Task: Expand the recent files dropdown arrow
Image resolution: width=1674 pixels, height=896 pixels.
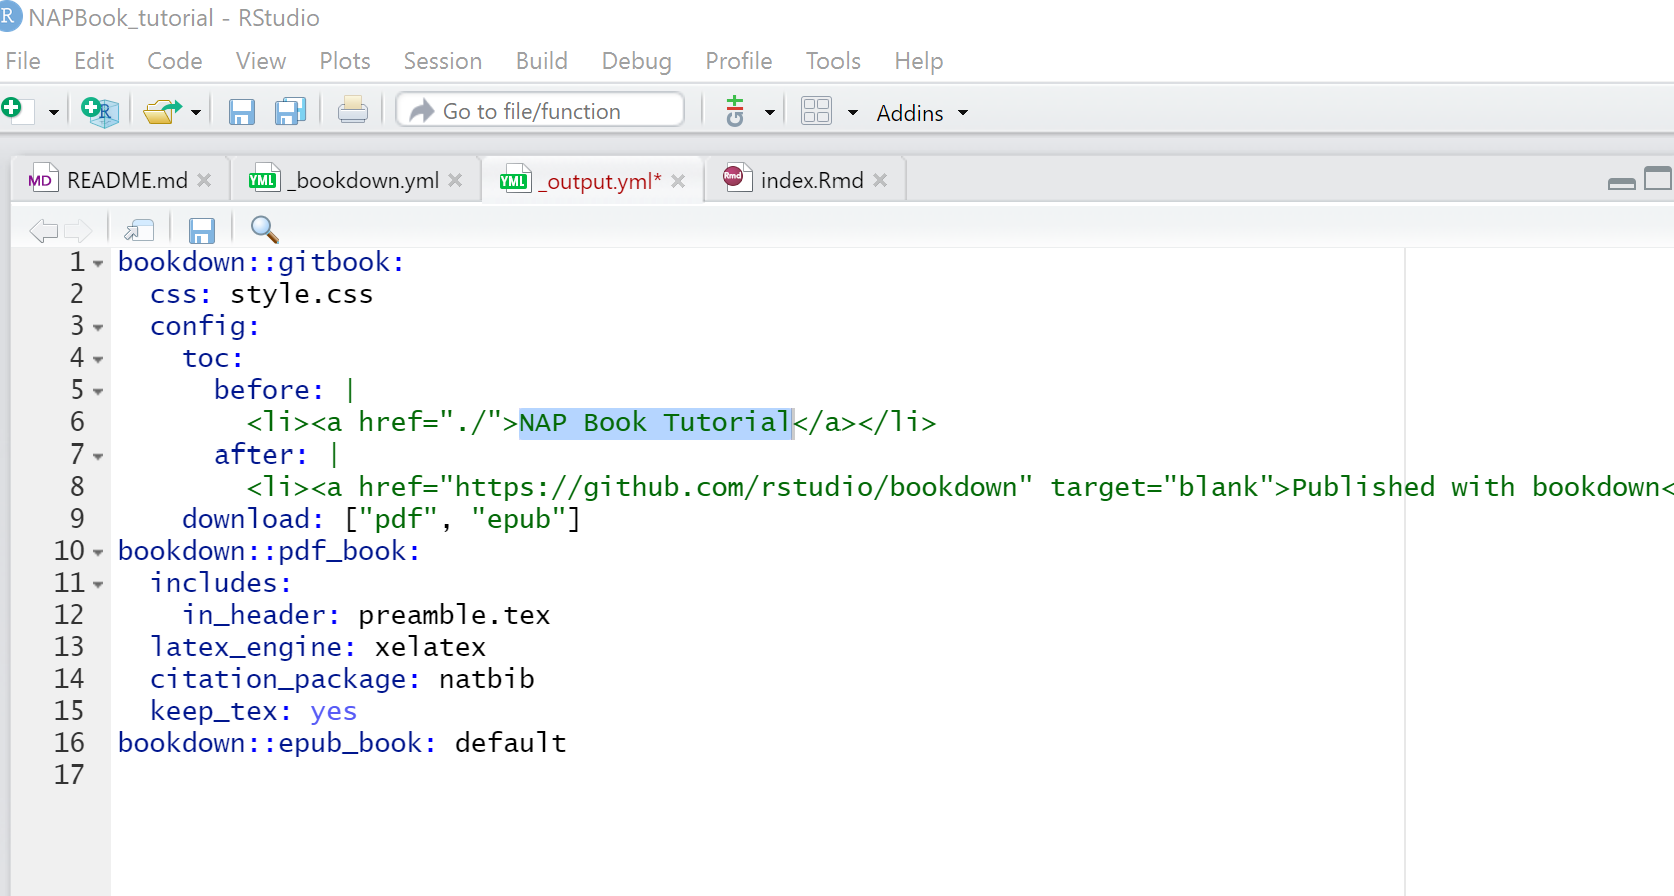Action: pyautogui.click(x=196, y=112)
